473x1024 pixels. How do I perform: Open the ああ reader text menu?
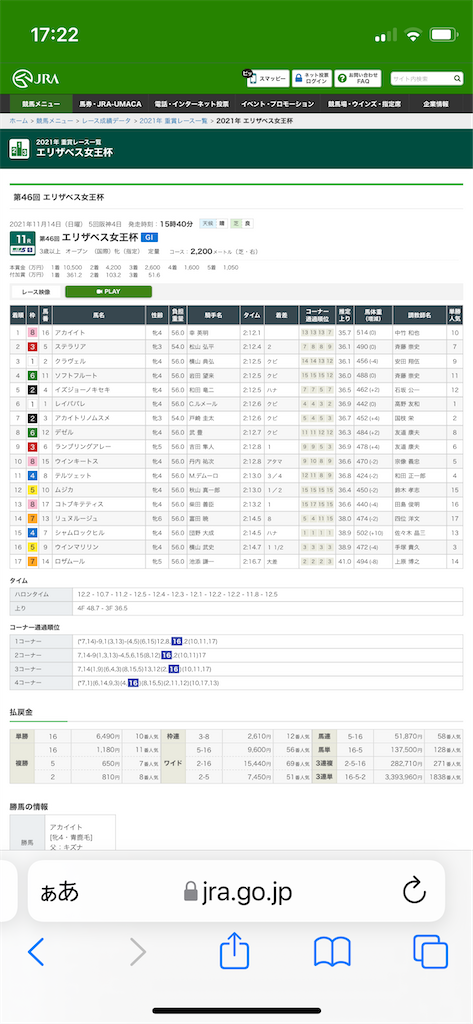pos(59,891)
